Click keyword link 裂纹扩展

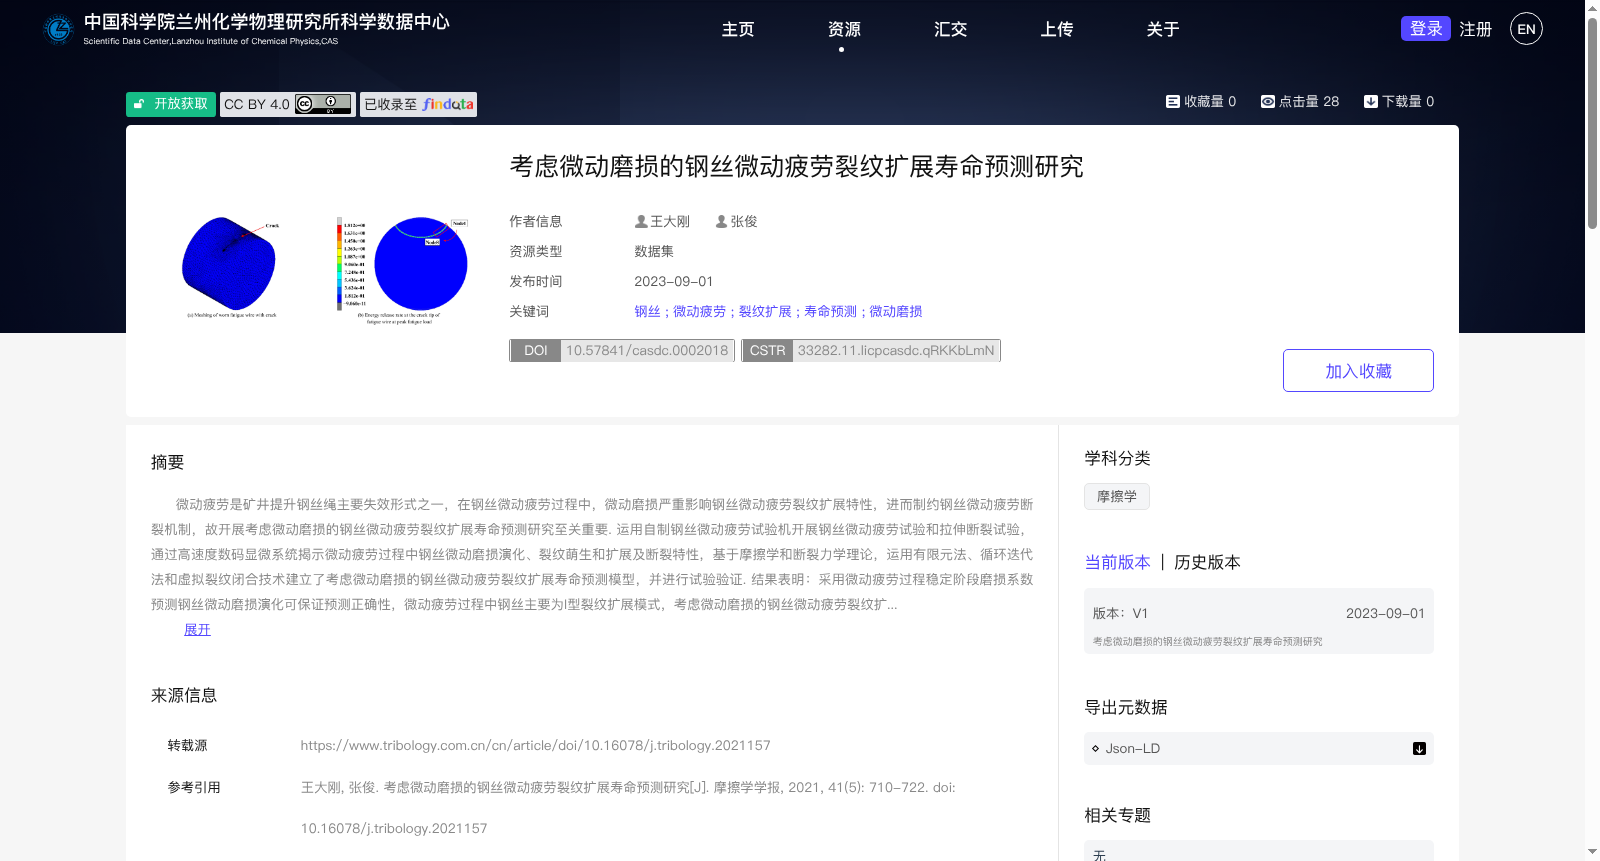(765, 312)
